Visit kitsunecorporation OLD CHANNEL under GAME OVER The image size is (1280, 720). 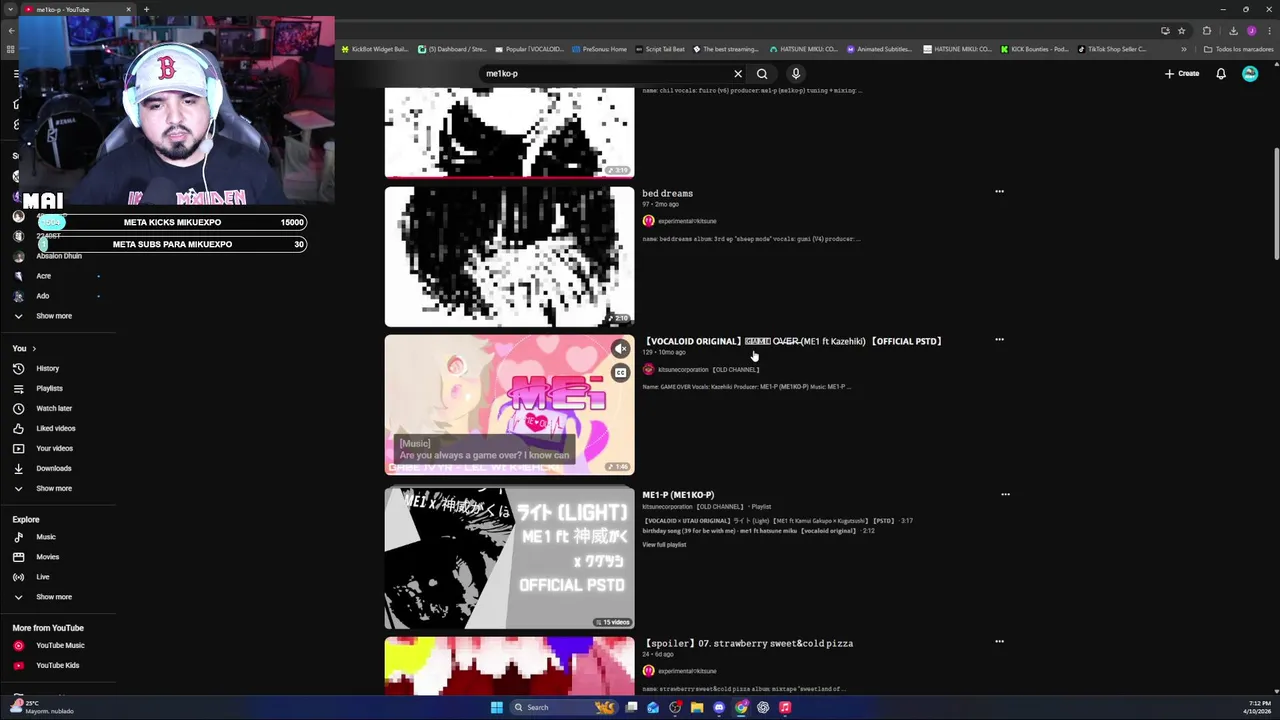pos(708,370)
